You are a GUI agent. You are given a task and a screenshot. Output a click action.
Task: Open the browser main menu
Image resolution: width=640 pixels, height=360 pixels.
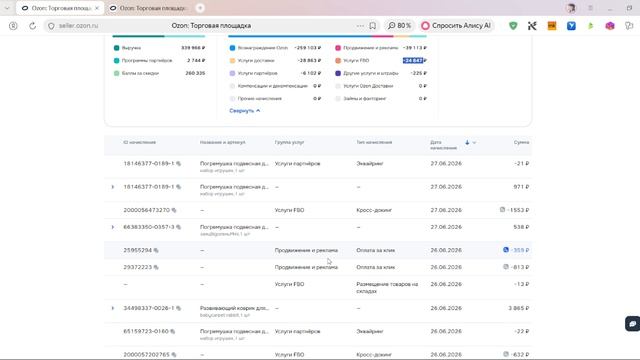point(591,8)
